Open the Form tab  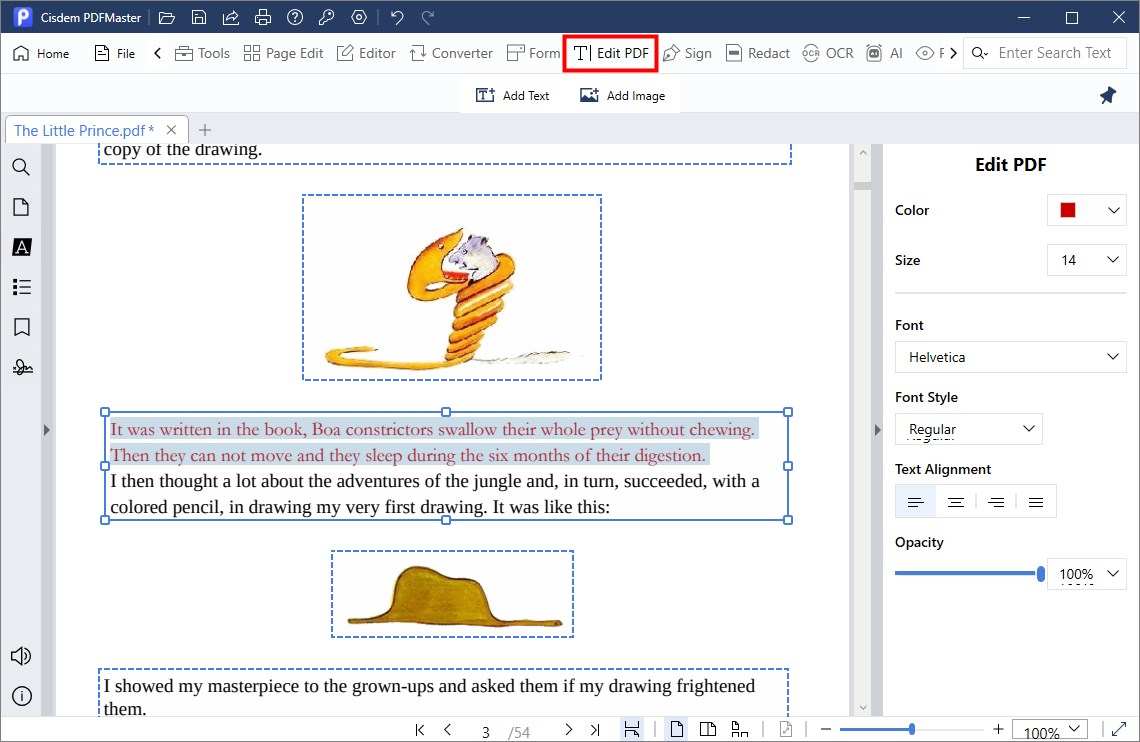coord(533,53)
